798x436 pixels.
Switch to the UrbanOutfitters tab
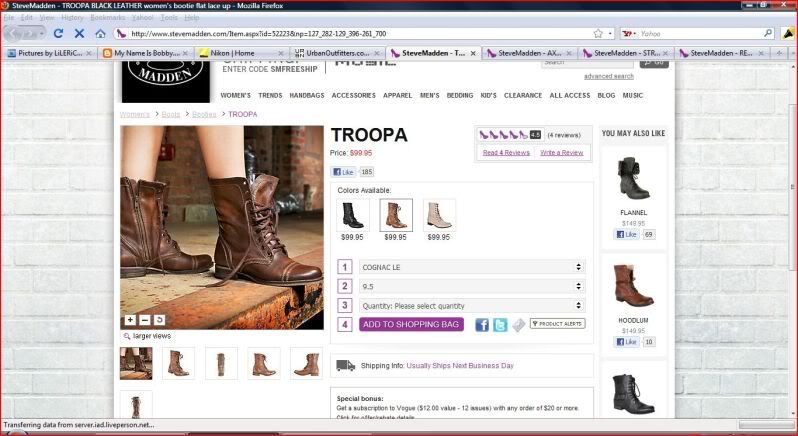point(337,53)
